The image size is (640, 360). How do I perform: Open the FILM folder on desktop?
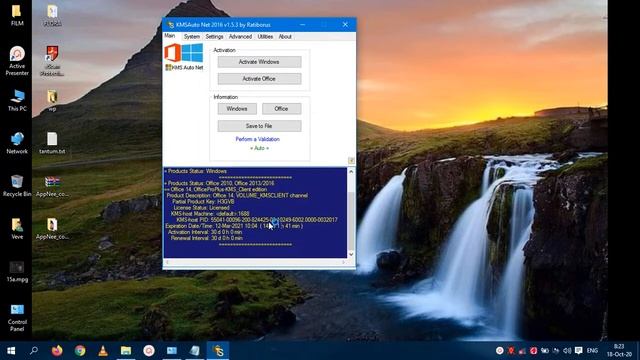[17, 15]
